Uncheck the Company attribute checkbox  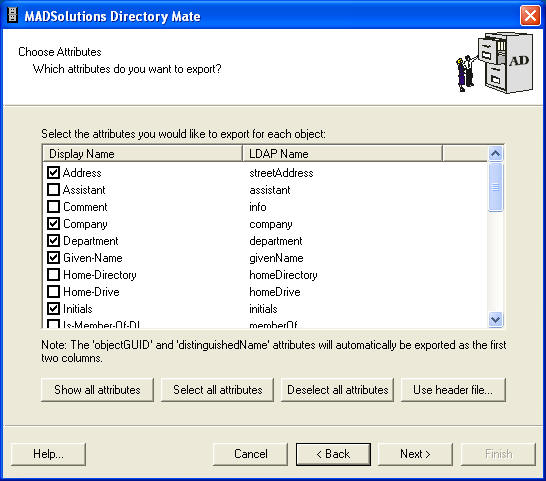(x=53, y=224)
